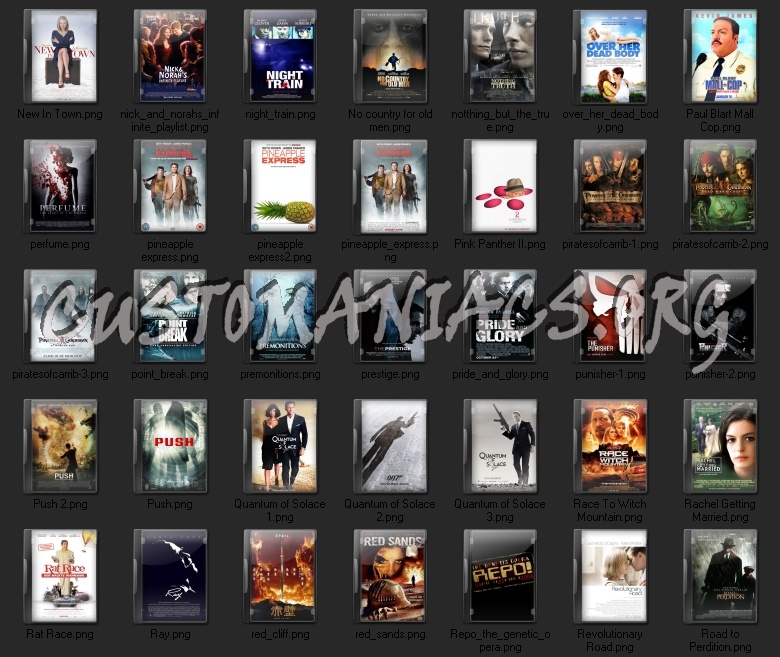Click the pineapple_express.png DVD case thumbnail
Image resolution: width=780 pixels, height=657 pixels.
point(390,186)
